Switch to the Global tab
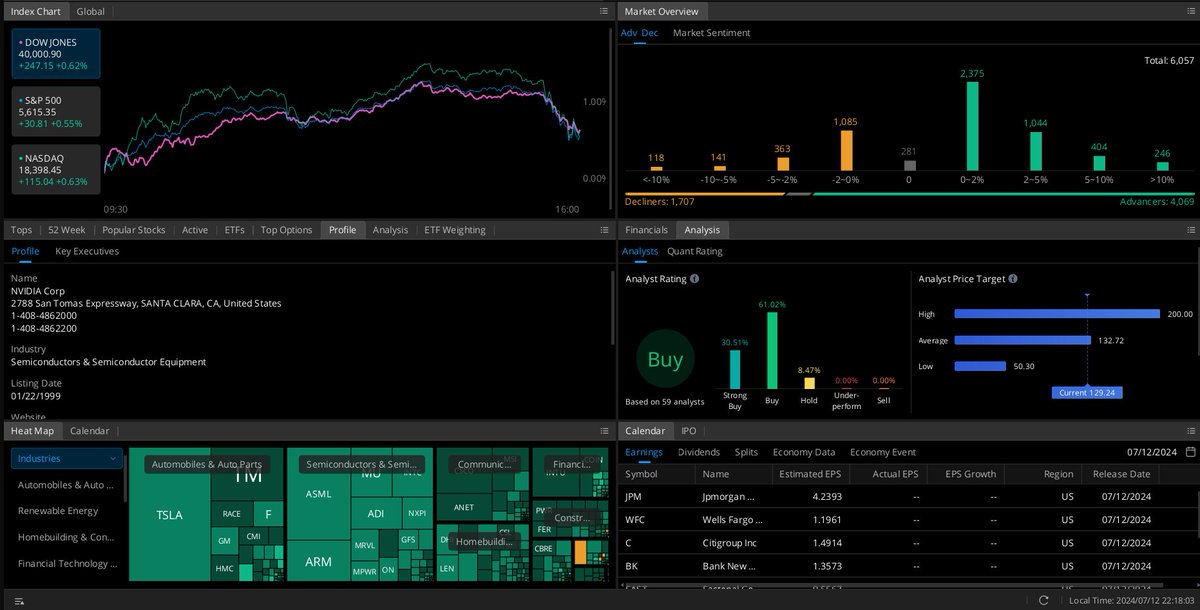1200x610 pixels. tap(90, 11)
